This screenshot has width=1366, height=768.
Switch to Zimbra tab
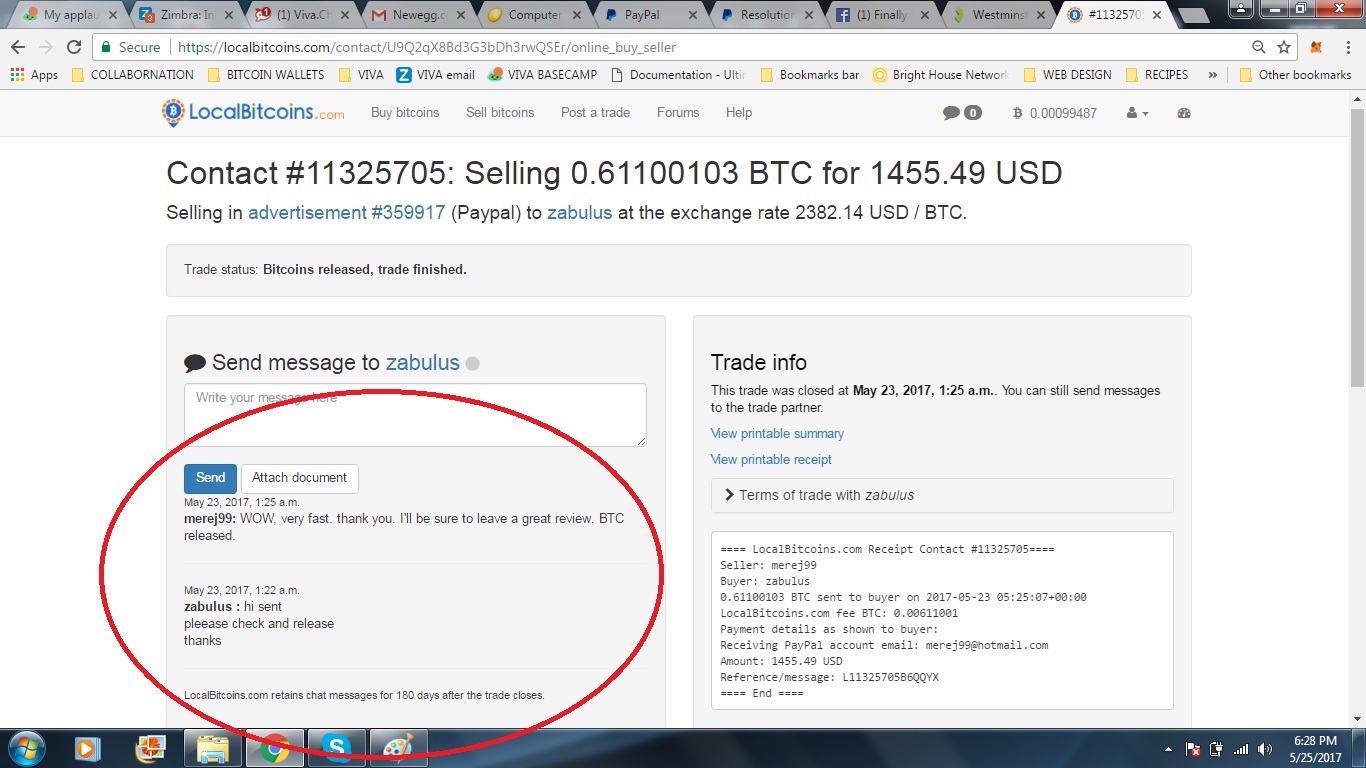point(184,15)
